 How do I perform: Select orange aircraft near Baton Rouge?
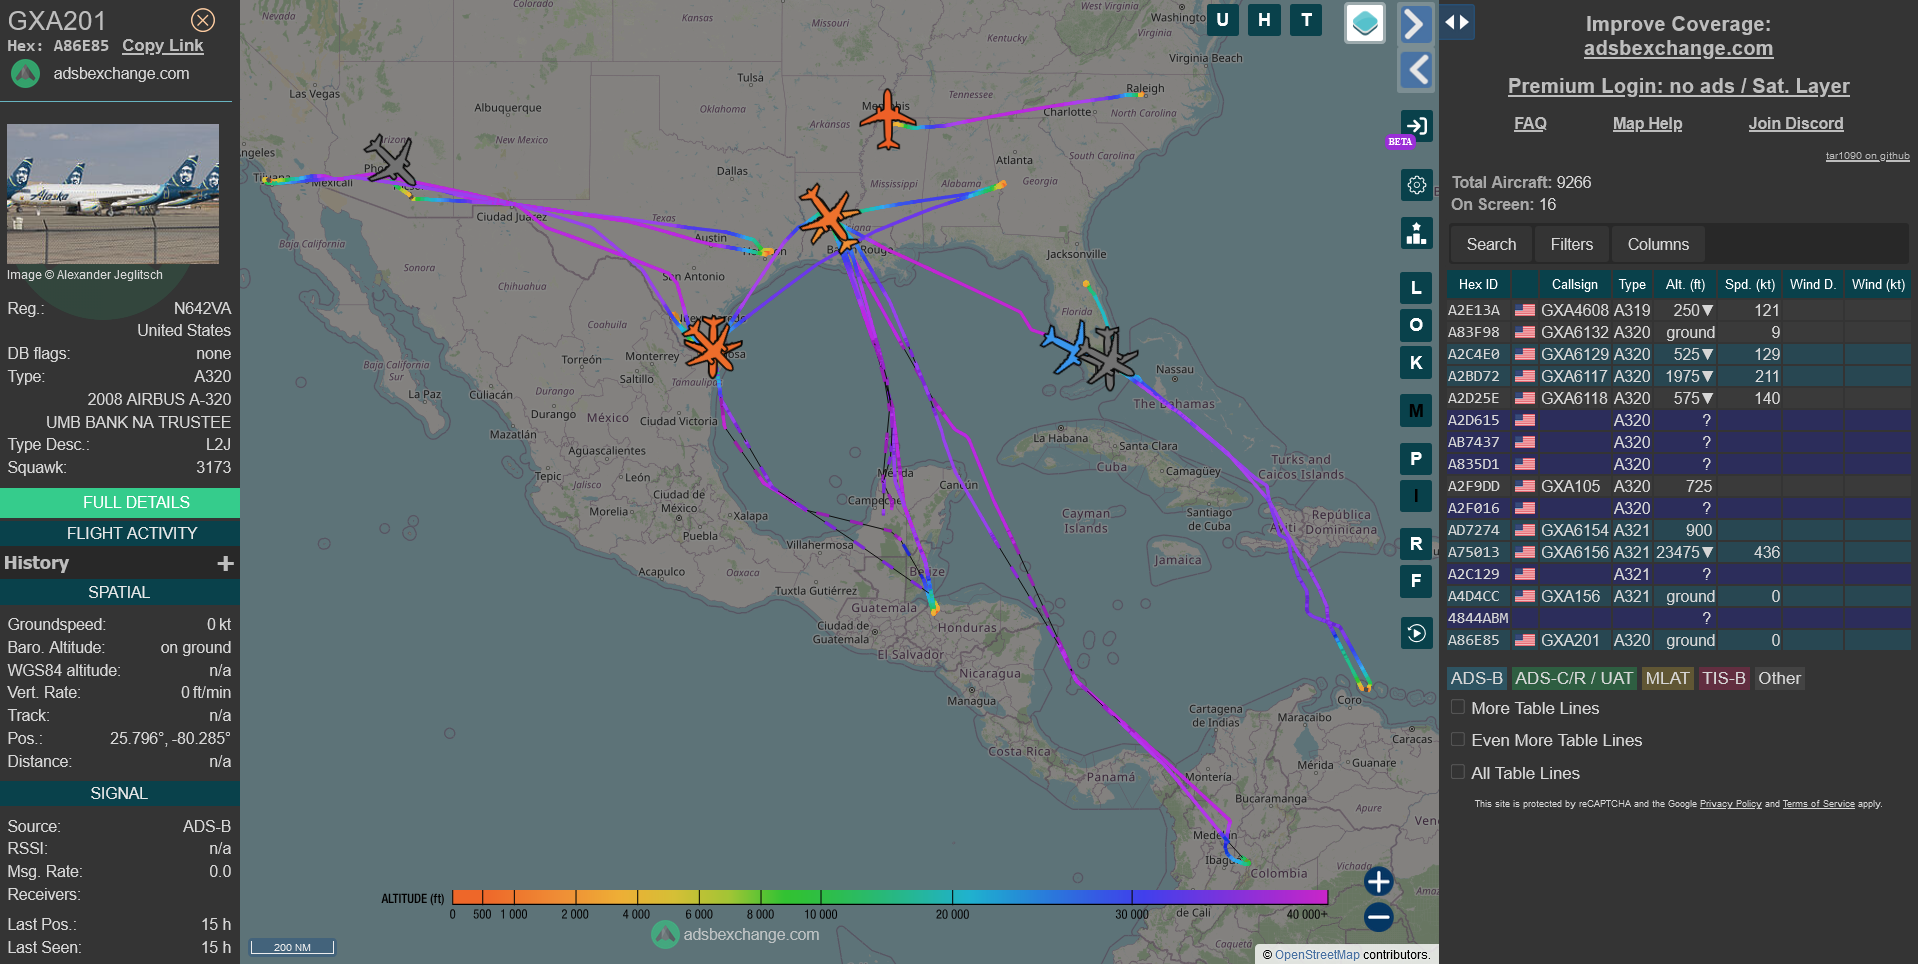click(x=828, y=215)
